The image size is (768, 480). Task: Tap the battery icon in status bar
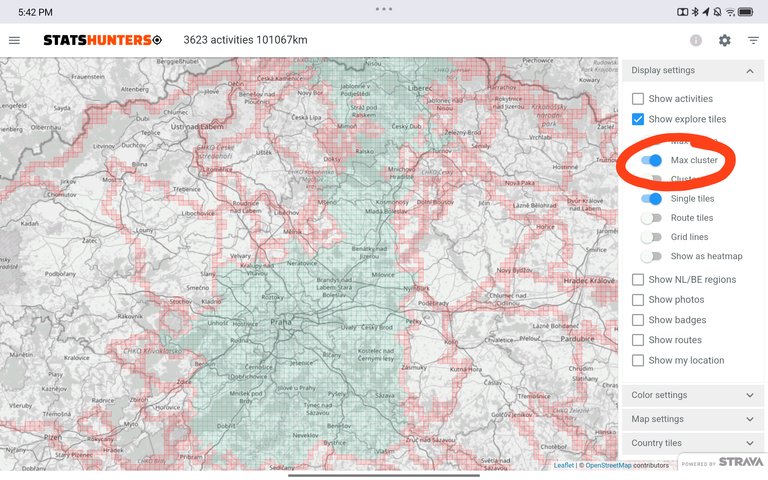tap(746, 12)
